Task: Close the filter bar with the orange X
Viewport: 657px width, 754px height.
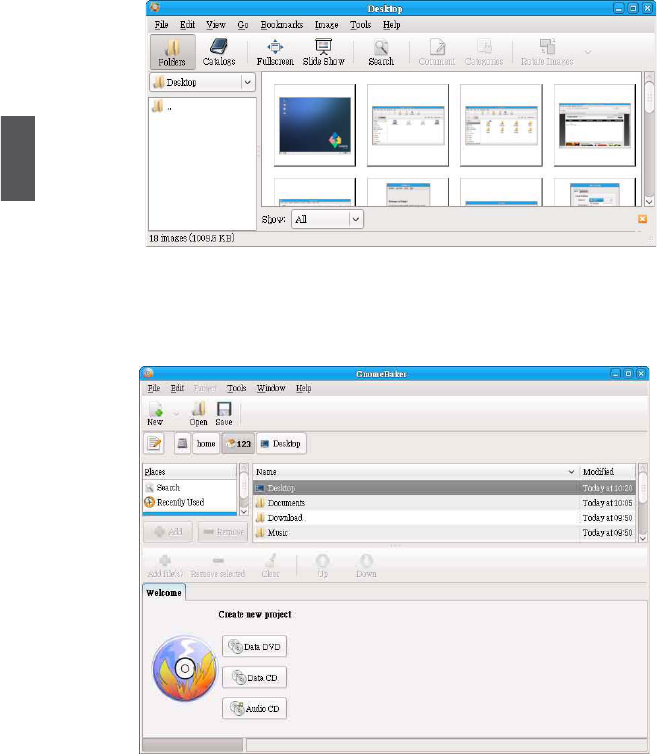Action: click(x=642, y=219)
